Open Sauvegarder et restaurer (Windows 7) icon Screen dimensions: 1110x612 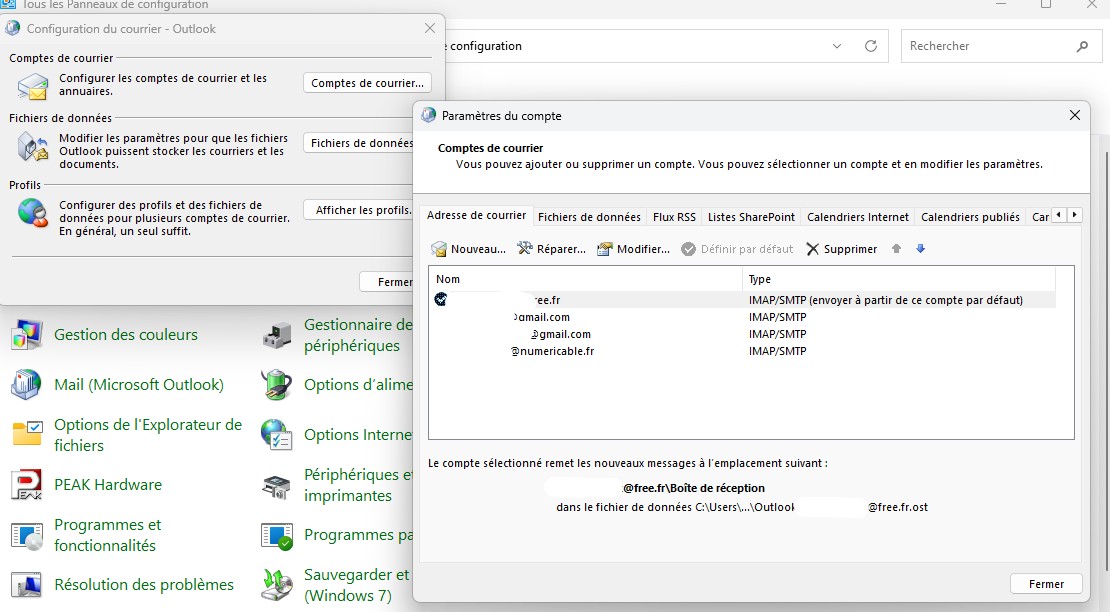(x=277, y=585)
